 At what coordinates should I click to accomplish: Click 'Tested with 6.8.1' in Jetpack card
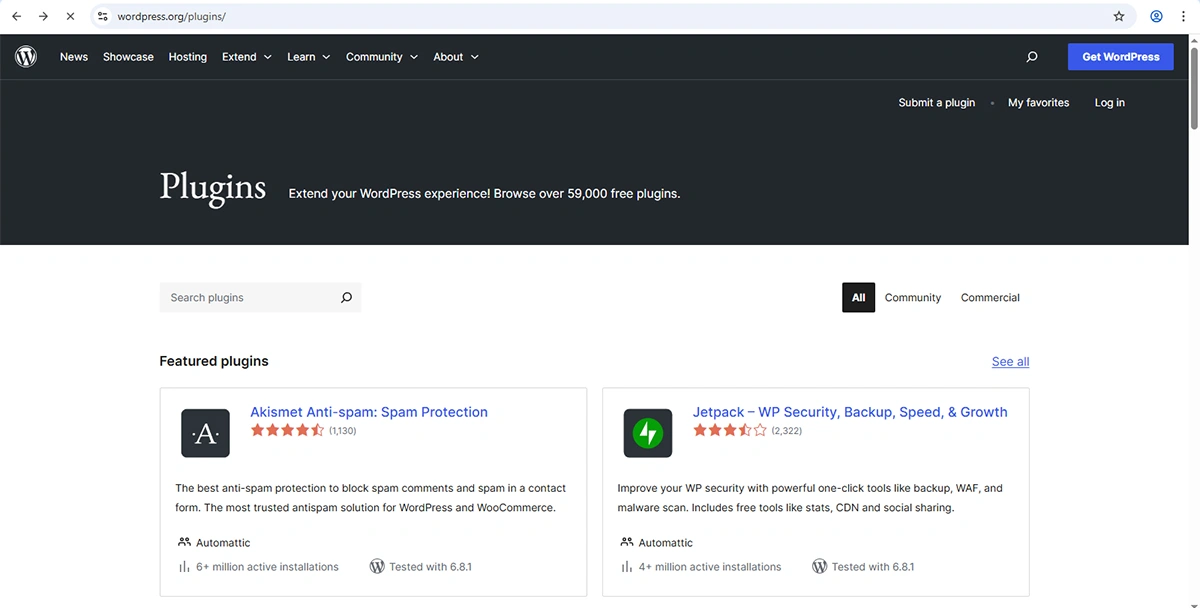pyautogui.click(x=873, y=567)
